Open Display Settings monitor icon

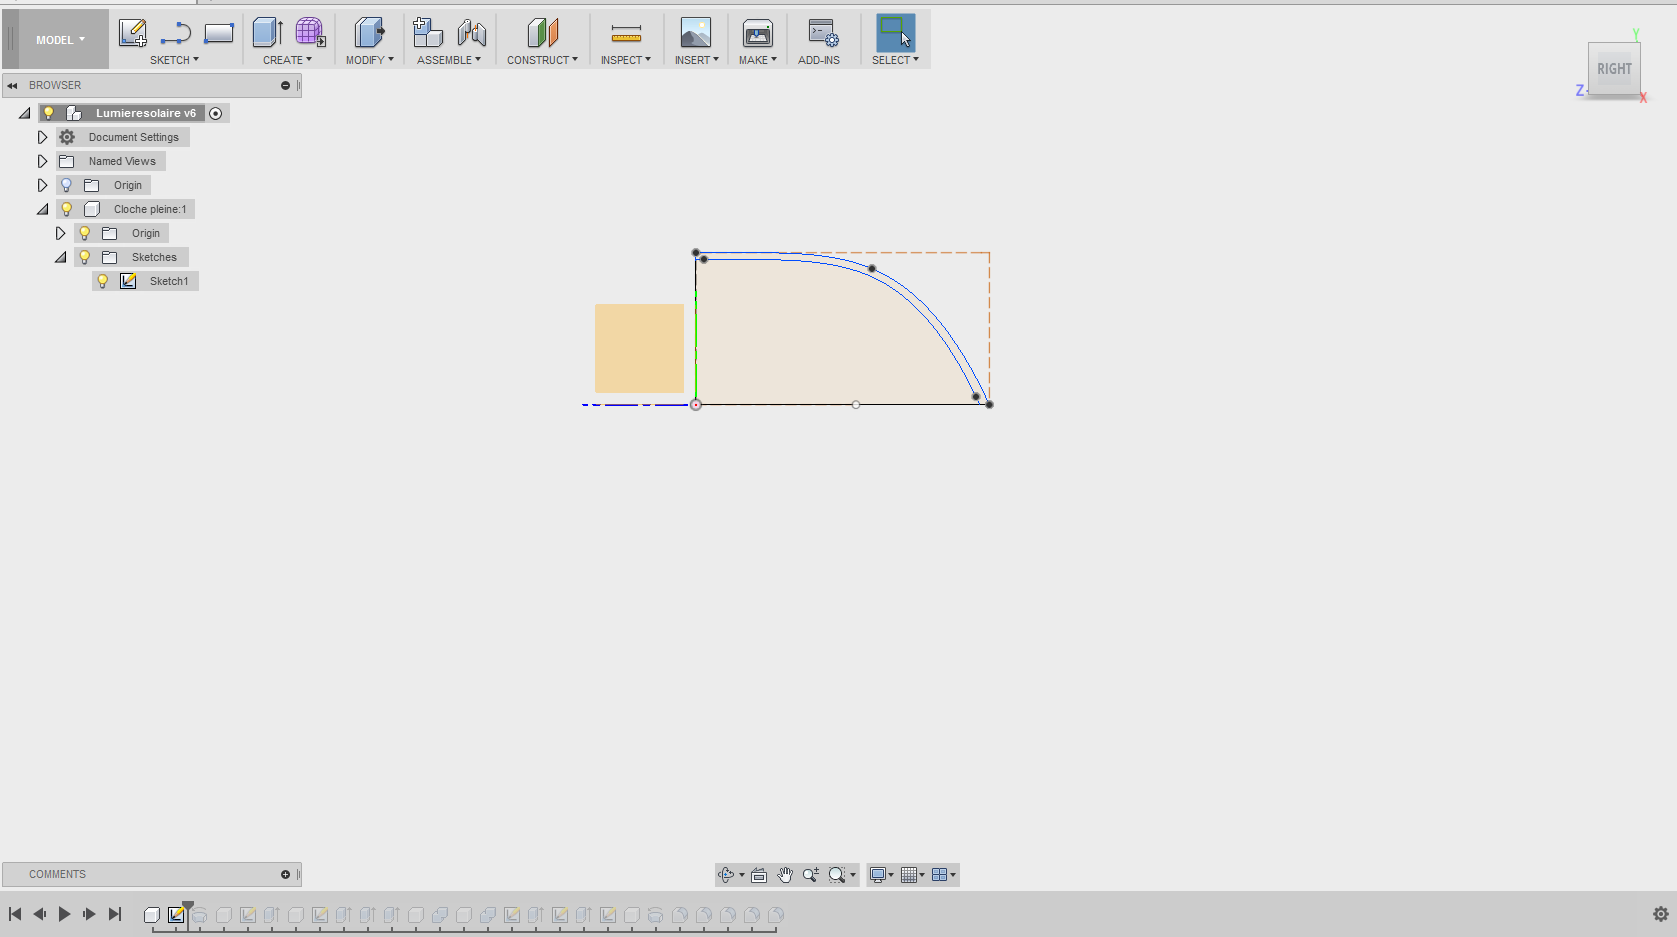point(877,875)
